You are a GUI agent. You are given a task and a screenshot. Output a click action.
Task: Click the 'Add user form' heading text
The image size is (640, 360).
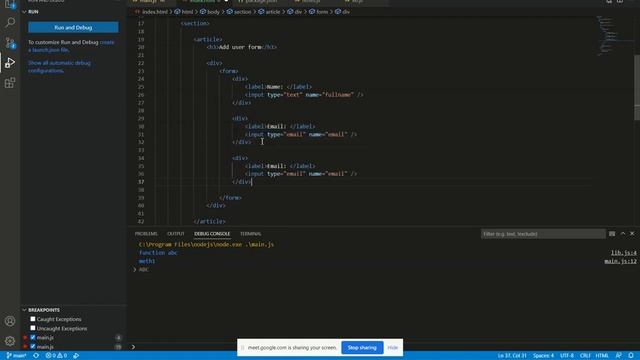tap(240, 47)
